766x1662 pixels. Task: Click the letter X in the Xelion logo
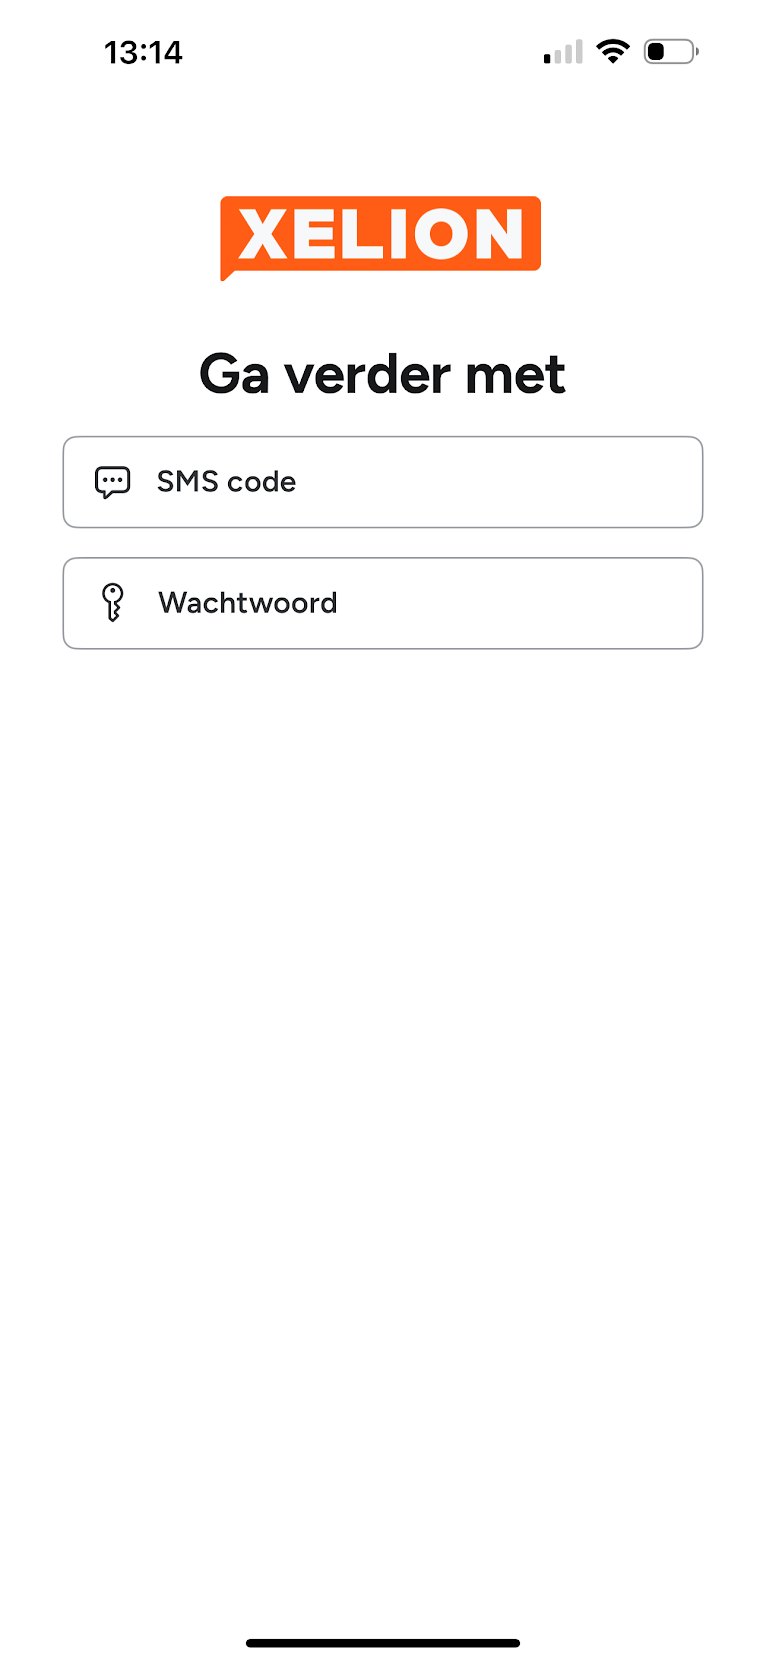coord(263,235)
